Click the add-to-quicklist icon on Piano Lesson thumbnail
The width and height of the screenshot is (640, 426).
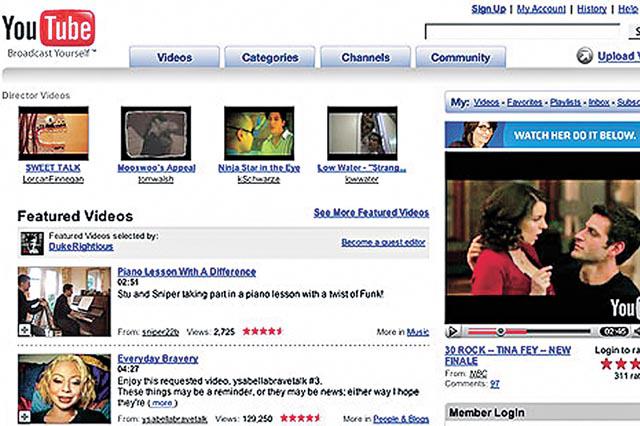(24, 330)
